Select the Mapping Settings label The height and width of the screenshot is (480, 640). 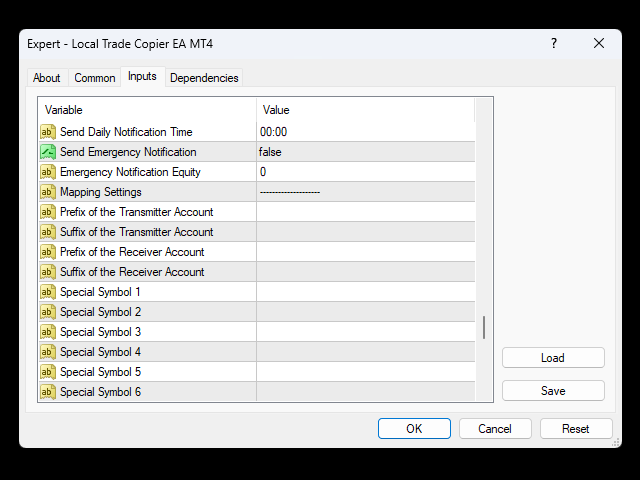tap(101, 192)
